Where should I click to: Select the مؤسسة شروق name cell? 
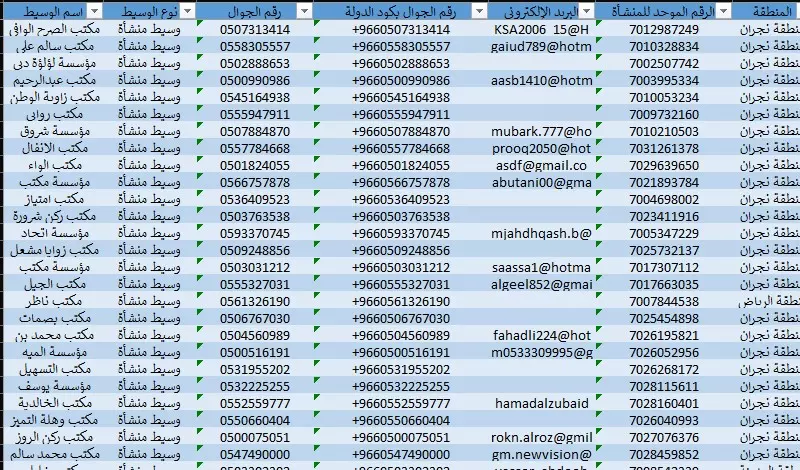[x=53, y=131]
